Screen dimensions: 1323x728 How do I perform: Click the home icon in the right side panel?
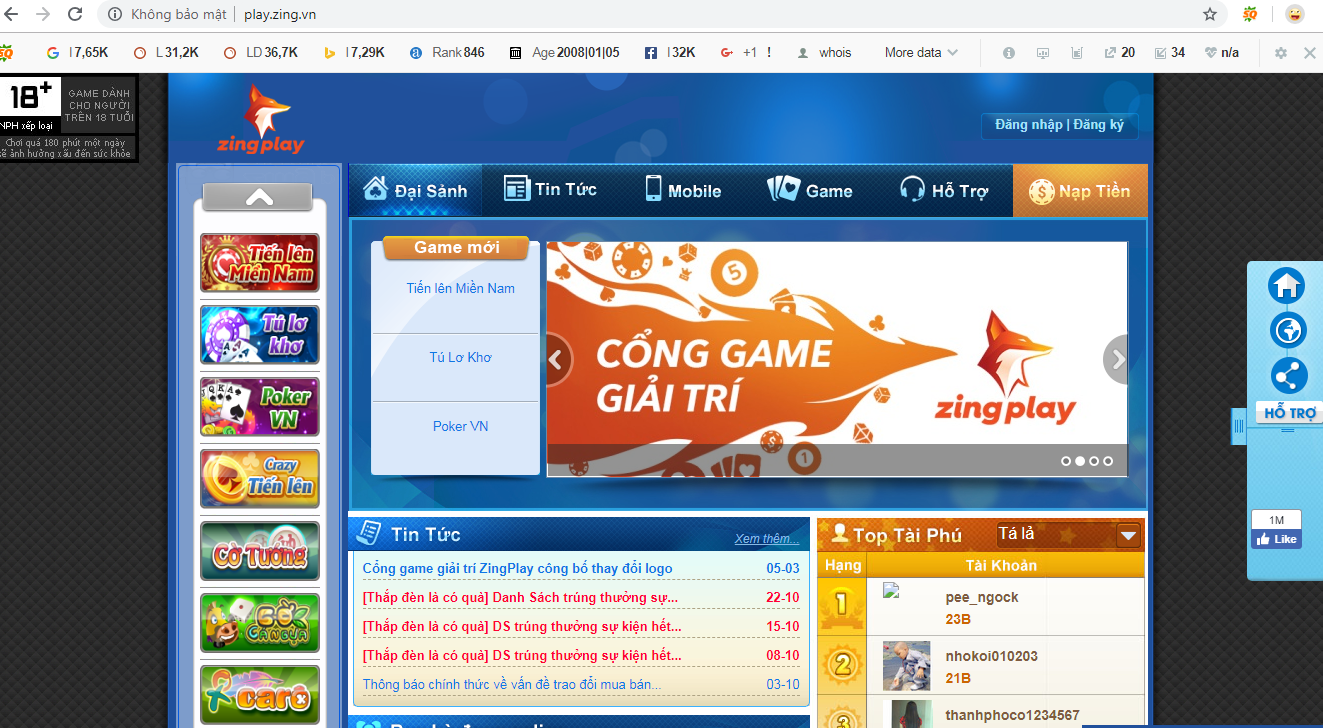click(x=1287, y=286)
